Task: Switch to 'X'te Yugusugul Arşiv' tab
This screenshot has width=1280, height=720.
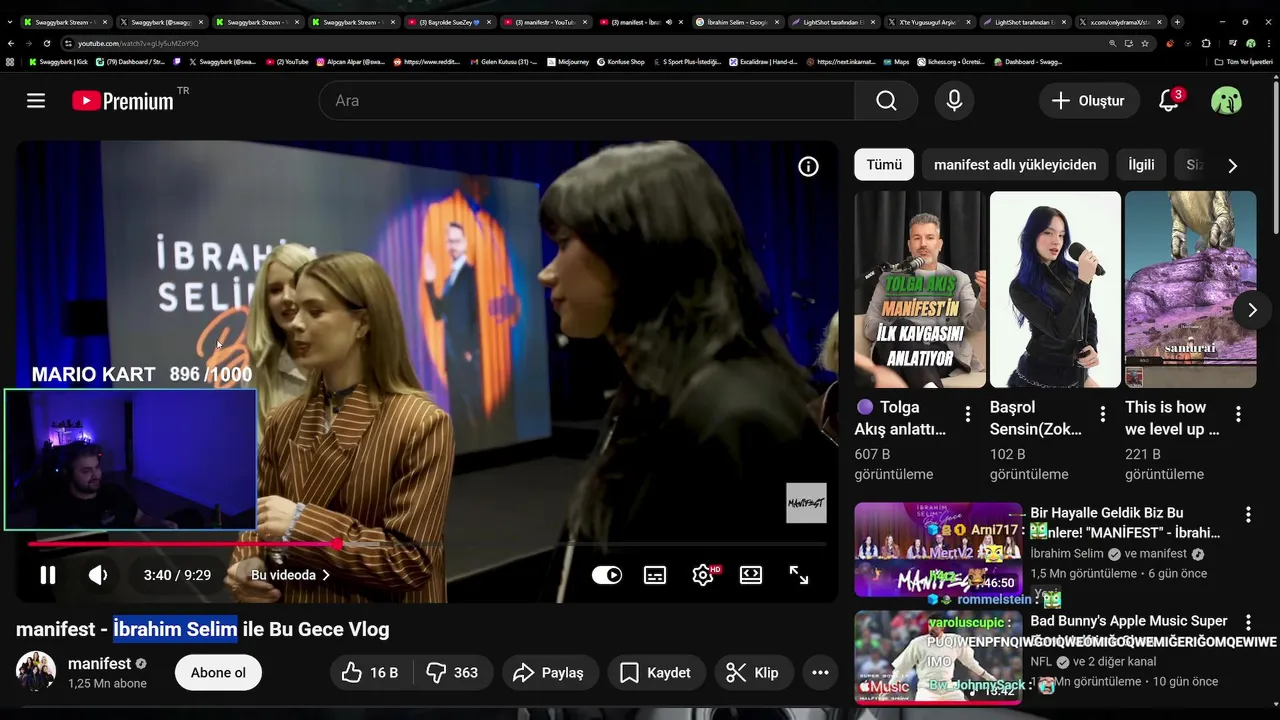Action: pyautogui.click(x=928, y=21)
